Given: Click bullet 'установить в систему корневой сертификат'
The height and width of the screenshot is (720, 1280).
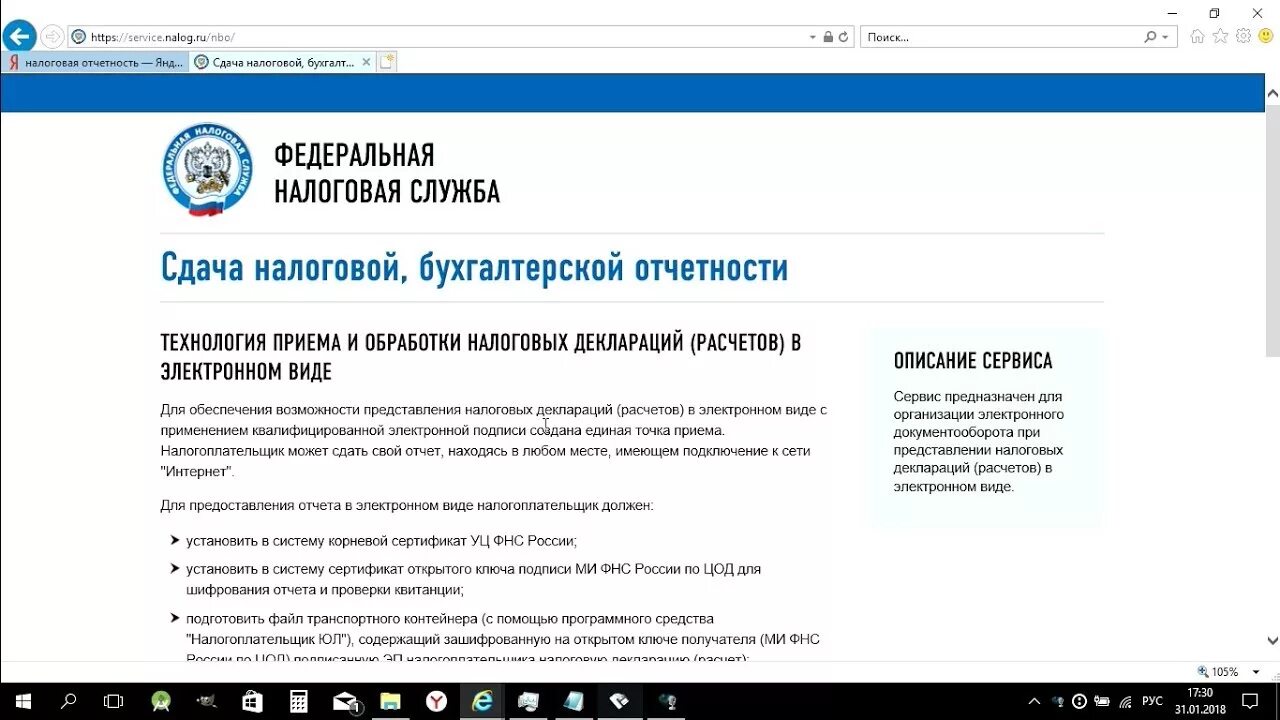Looking at the screenshot, I should click(x=381, y=541).
